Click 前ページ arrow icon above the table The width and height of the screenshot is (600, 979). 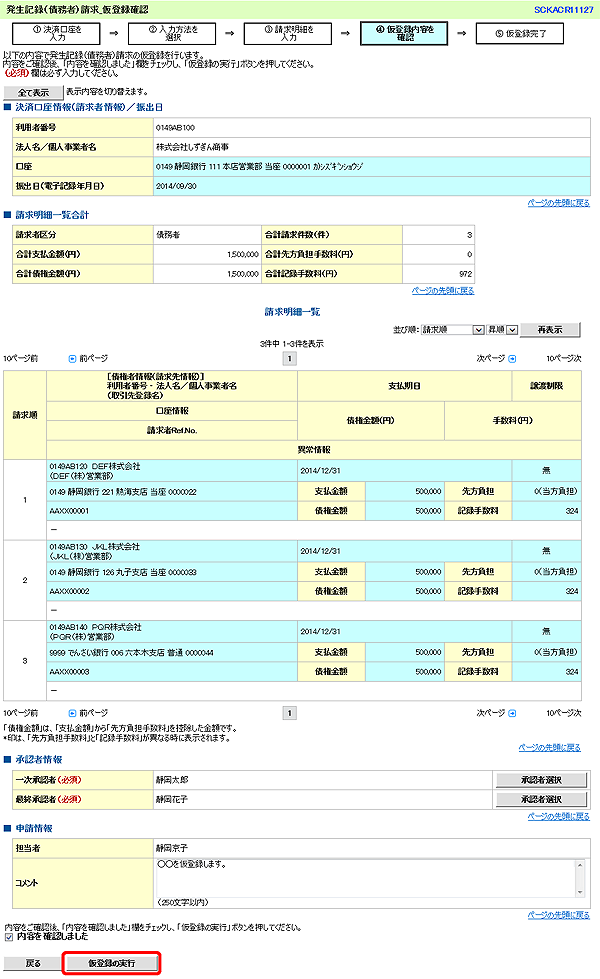coord(72,359)
